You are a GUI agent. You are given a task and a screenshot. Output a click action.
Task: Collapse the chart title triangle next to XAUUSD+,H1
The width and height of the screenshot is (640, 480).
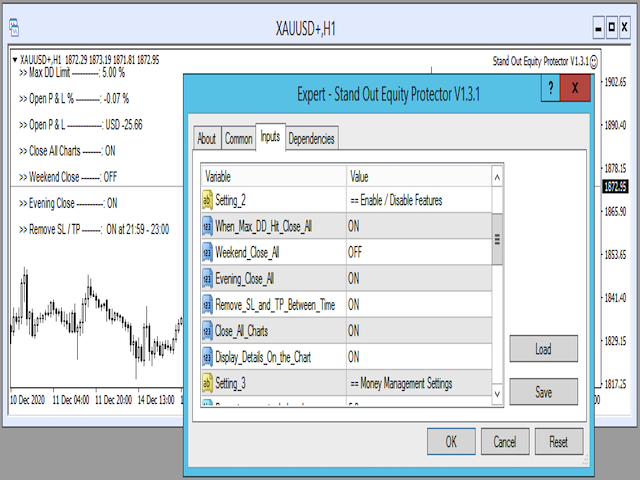click(x=15, y=60)
